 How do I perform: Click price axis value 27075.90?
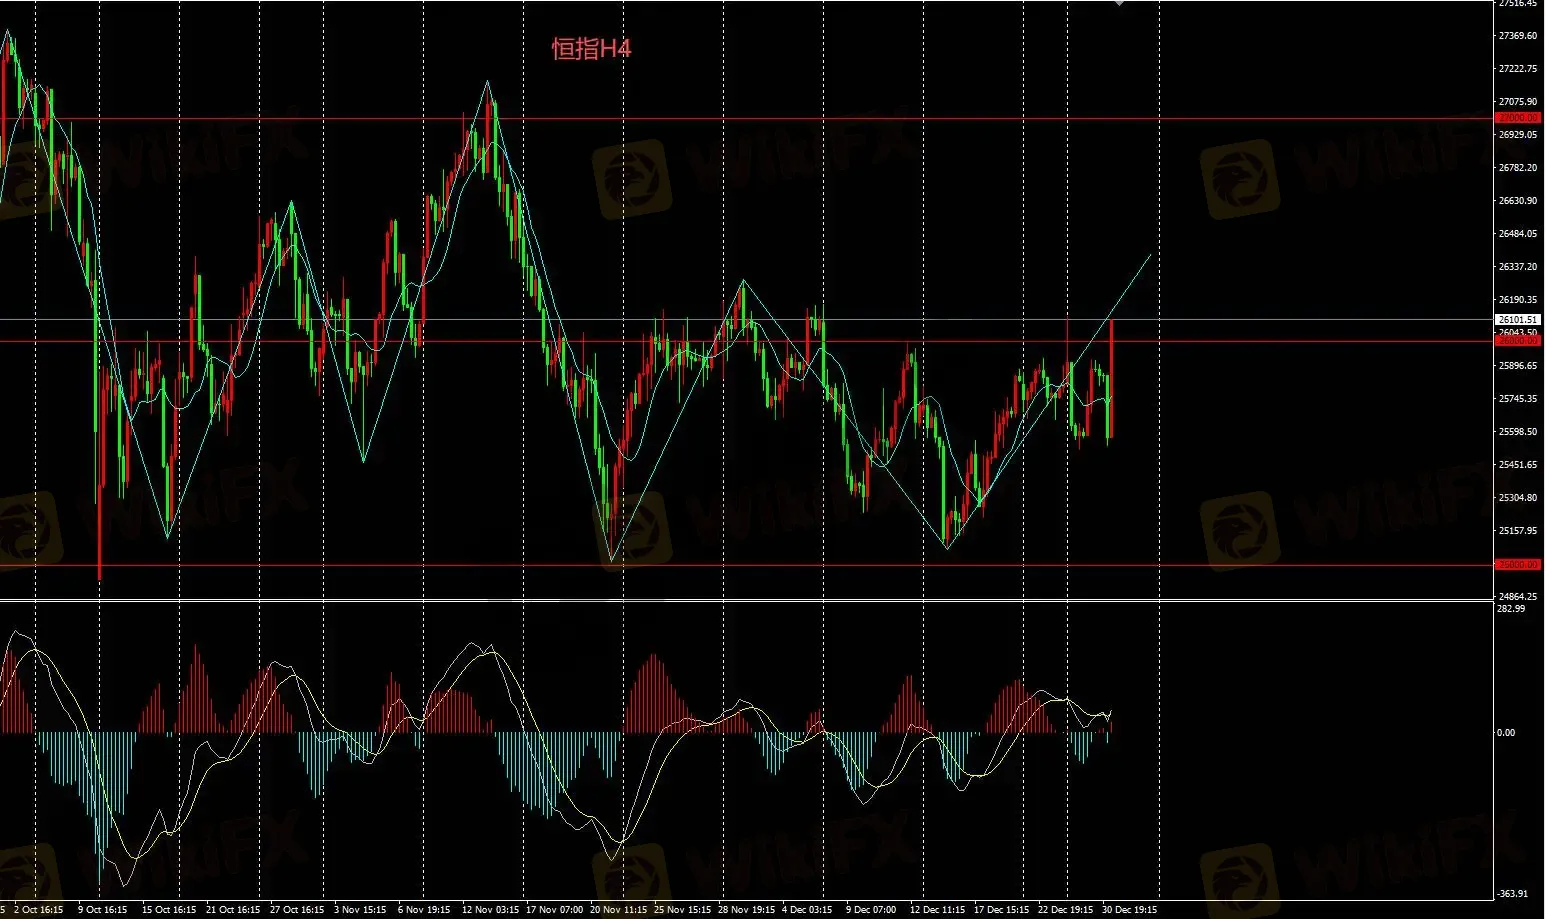coord(1518,102)
